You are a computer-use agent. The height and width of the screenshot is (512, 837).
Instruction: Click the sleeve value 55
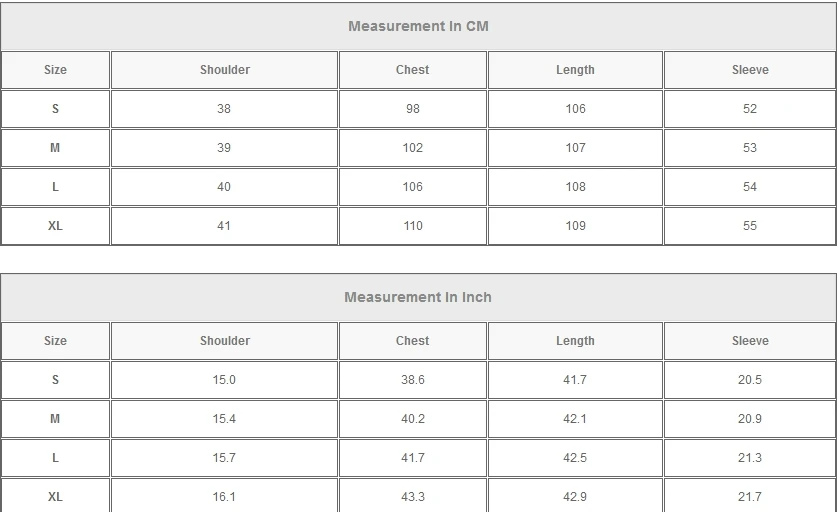tap(749, 226)
